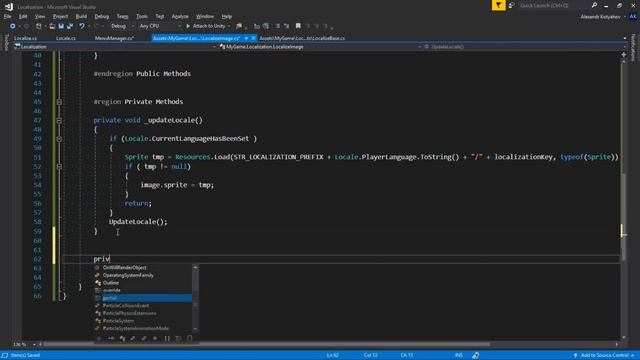The image size is (640, 360).
Task: Toggle the namespace braces filter in IntelliSense bar
Action: (167, 338)
